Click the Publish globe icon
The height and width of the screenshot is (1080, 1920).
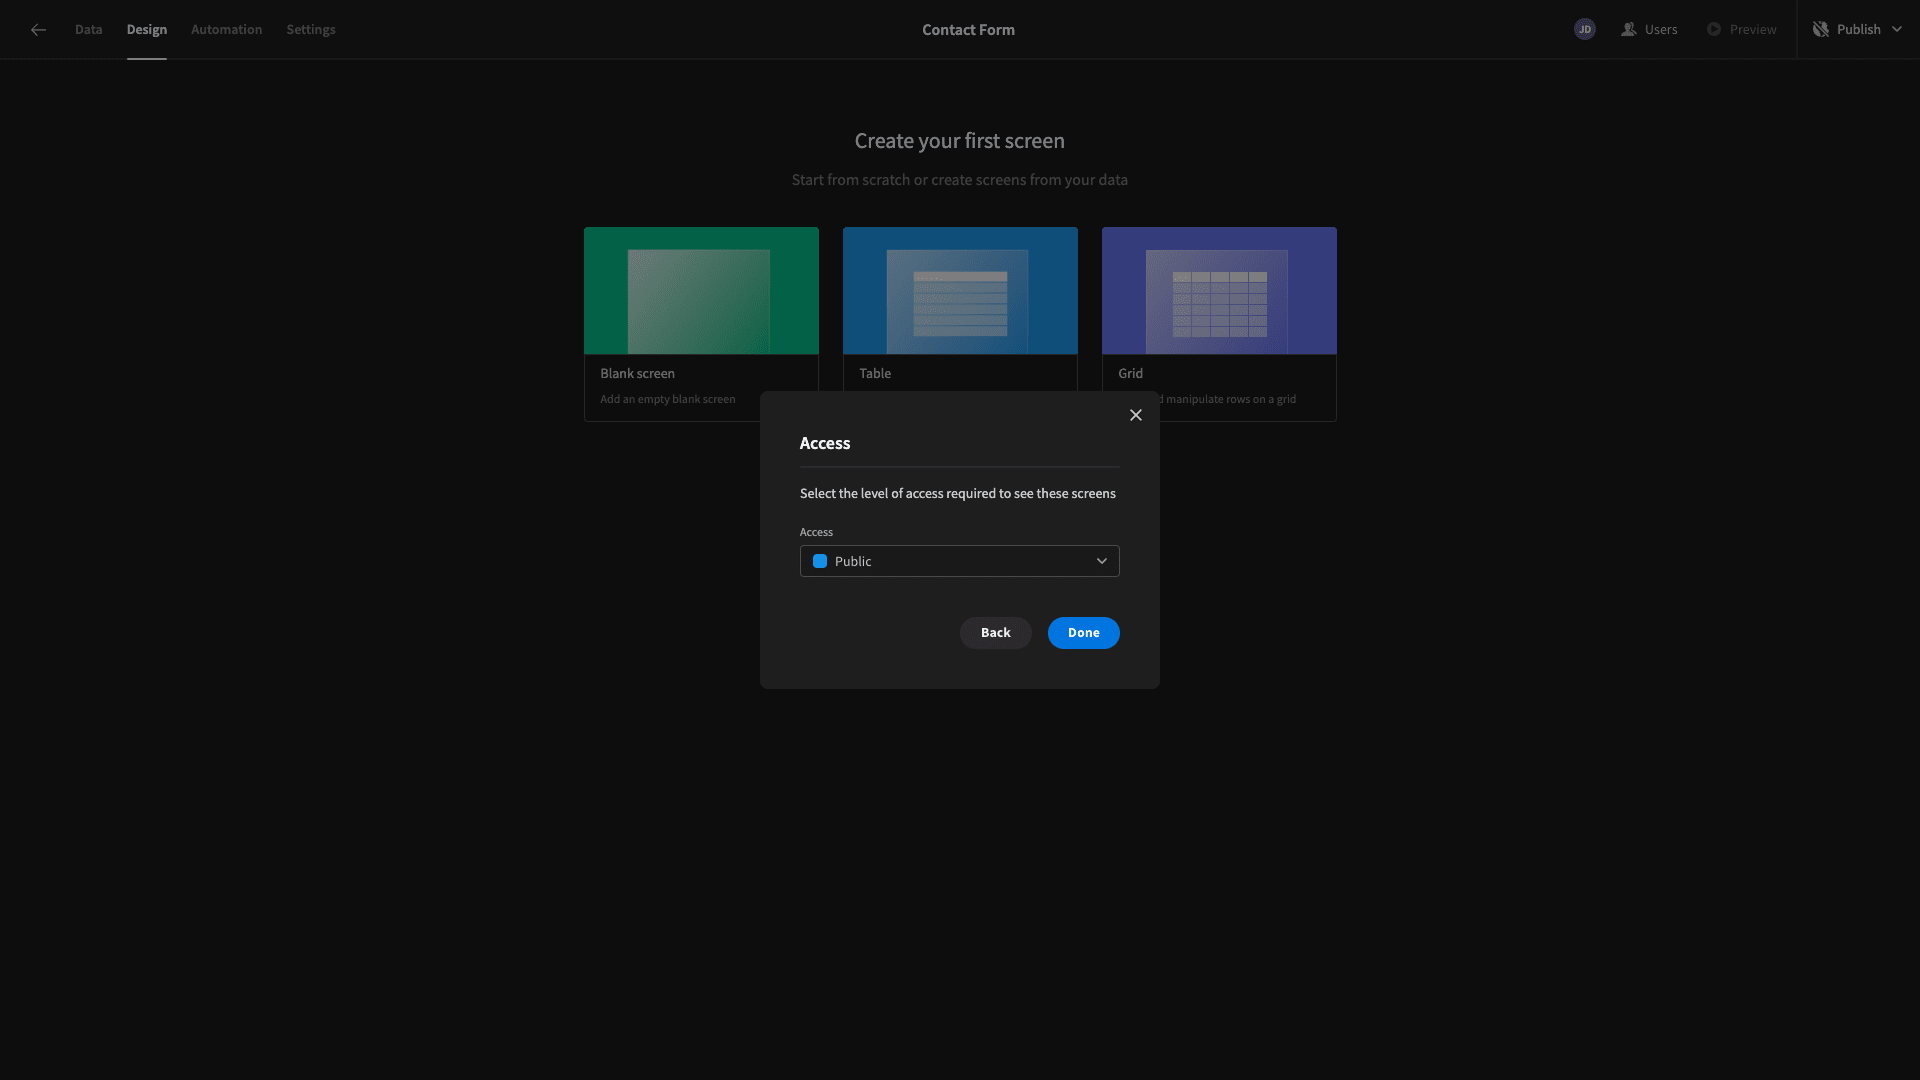coord(1820,30)
